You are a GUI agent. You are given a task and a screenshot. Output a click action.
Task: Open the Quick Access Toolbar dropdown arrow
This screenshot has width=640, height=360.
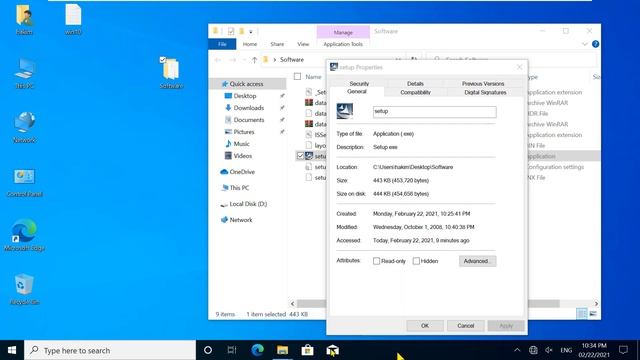[x=251, y=31]
